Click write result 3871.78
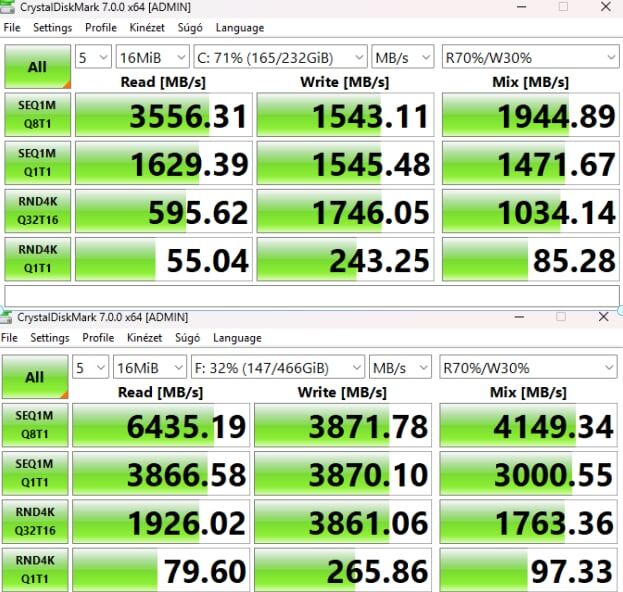The width and height of the screenshot is (623, 592). pos(343,425)
